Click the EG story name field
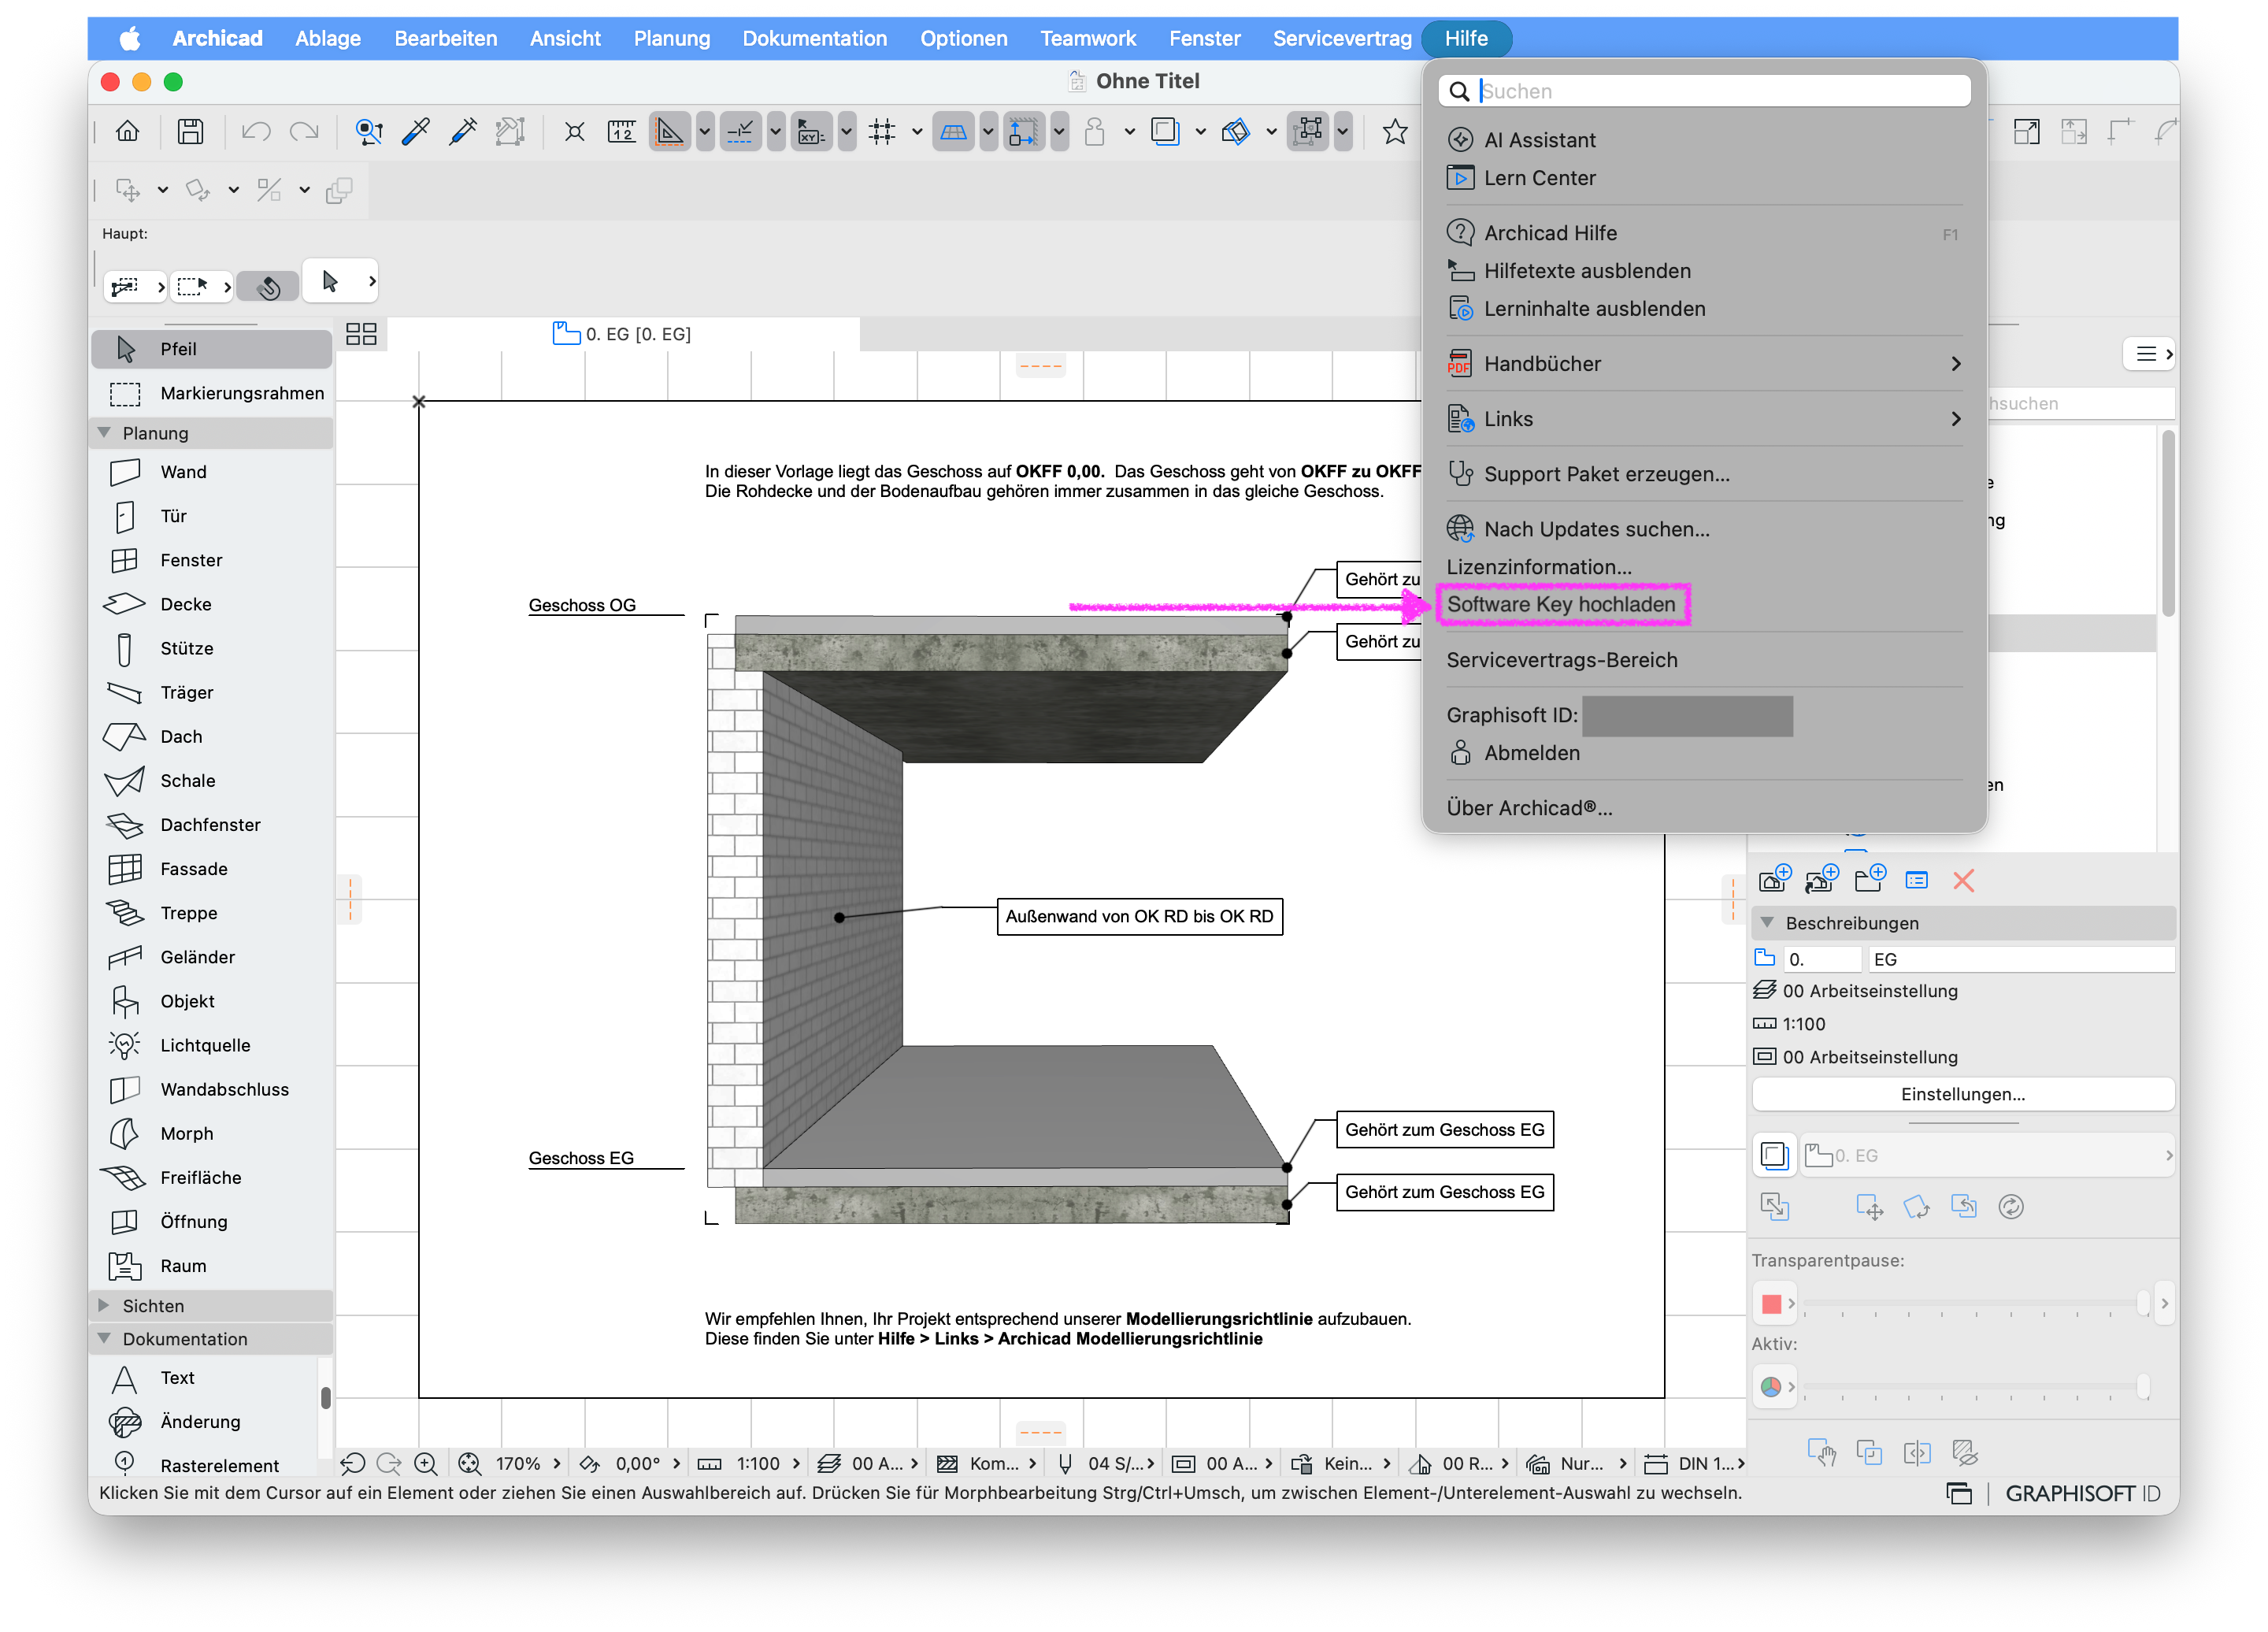This screenshot has width=2268, height=1632. 2020,959
